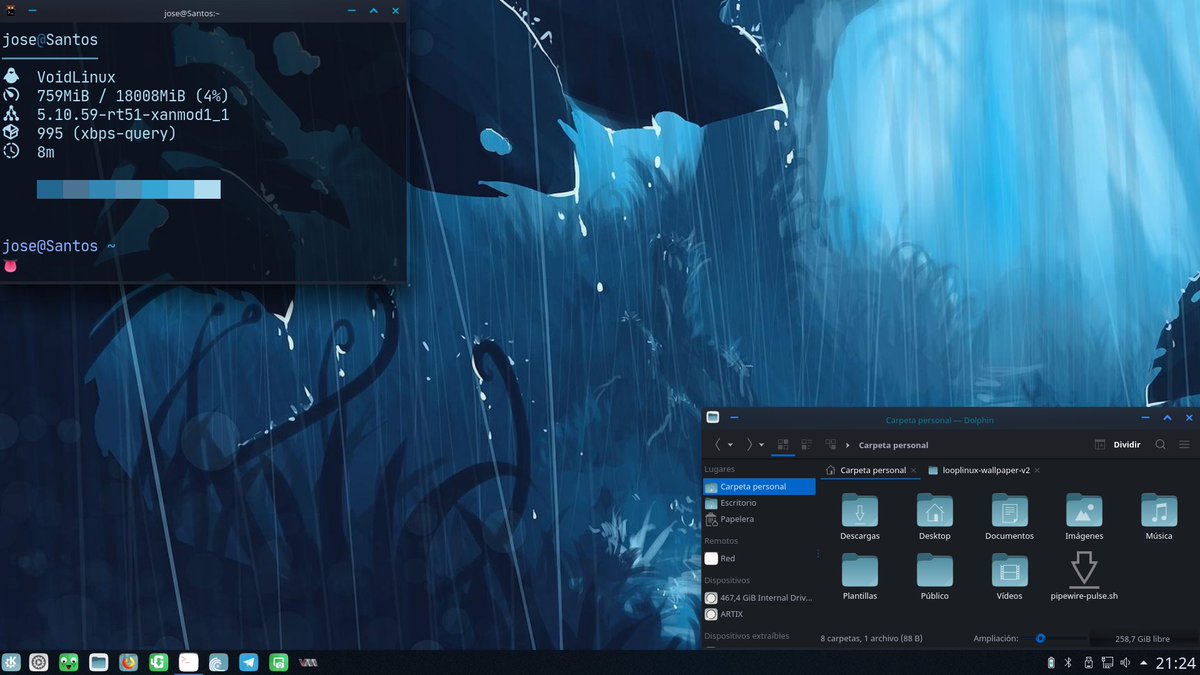Check battery status icon in system tray
The width and height of the screenshot is (1200, 675).
(x=1051, y=662)
